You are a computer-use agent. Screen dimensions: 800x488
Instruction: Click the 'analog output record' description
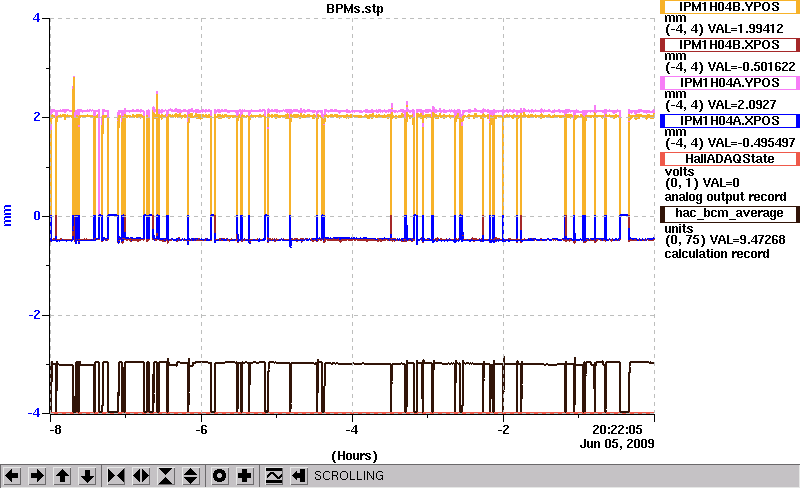pyautogui.click(x=725, y=197)
